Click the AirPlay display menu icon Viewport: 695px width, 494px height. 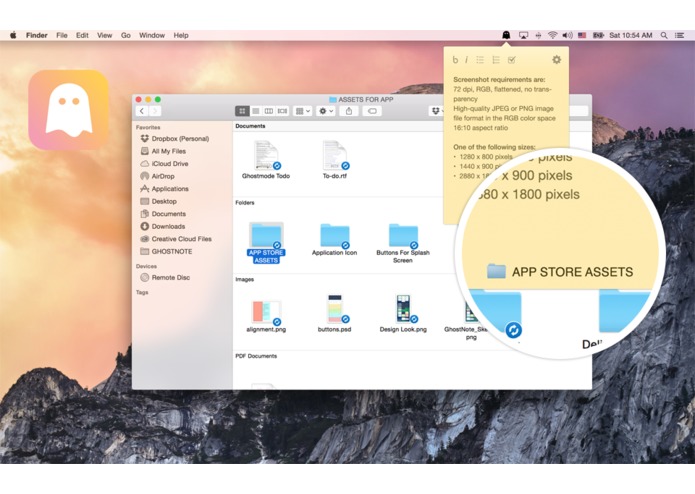click(x=523, y=35)
